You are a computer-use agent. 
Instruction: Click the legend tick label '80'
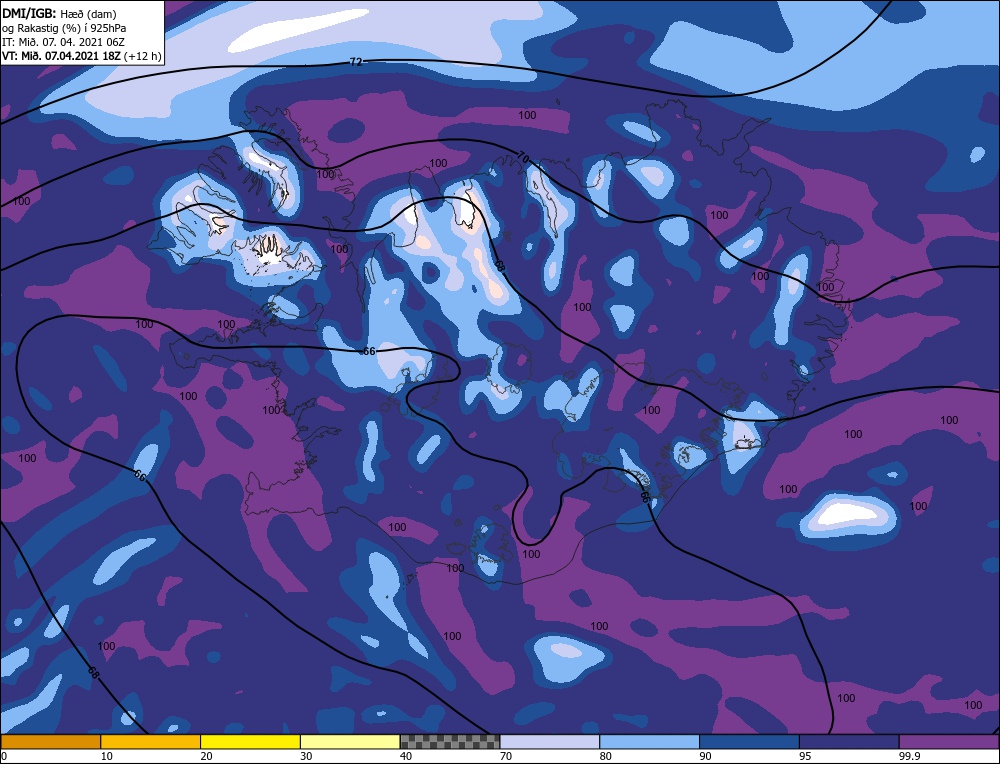click(x=605, y=756)
